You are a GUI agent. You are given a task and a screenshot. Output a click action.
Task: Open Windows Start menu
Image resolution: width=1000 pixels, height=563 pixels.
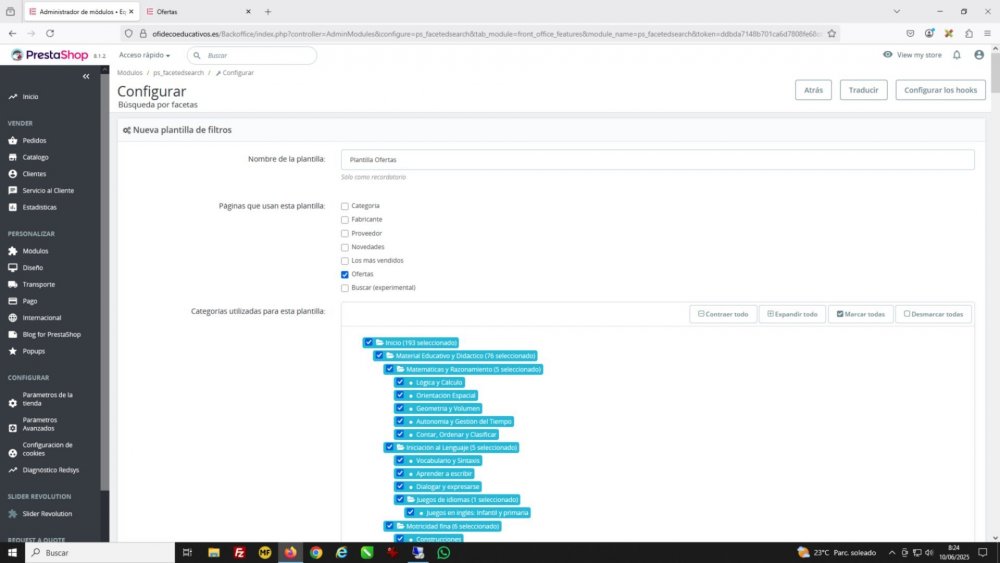[x=12, y=553]
